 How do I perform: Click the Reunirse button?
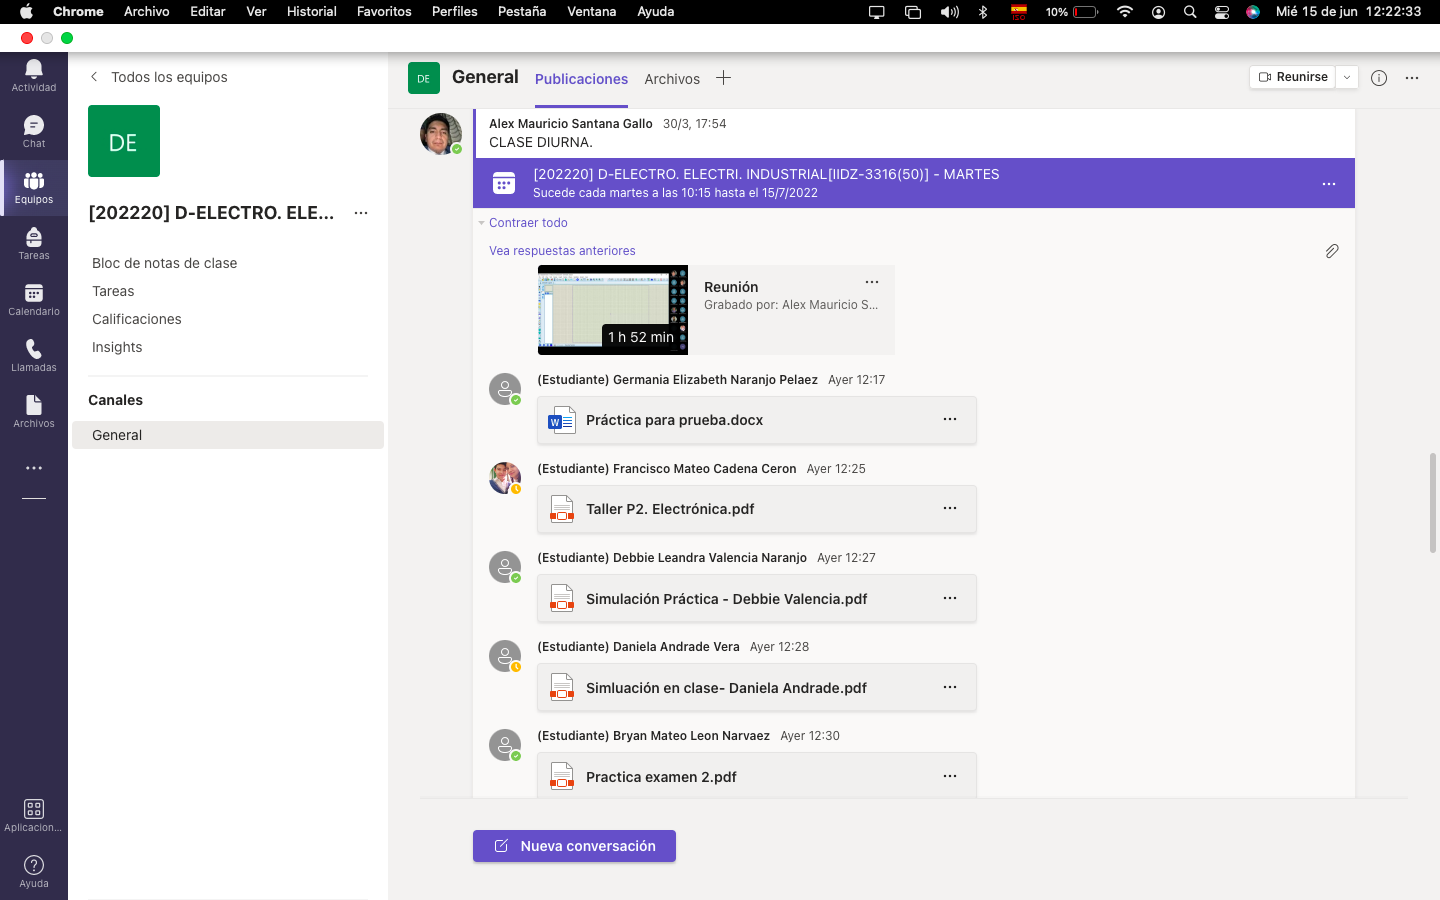(1293, 77)
